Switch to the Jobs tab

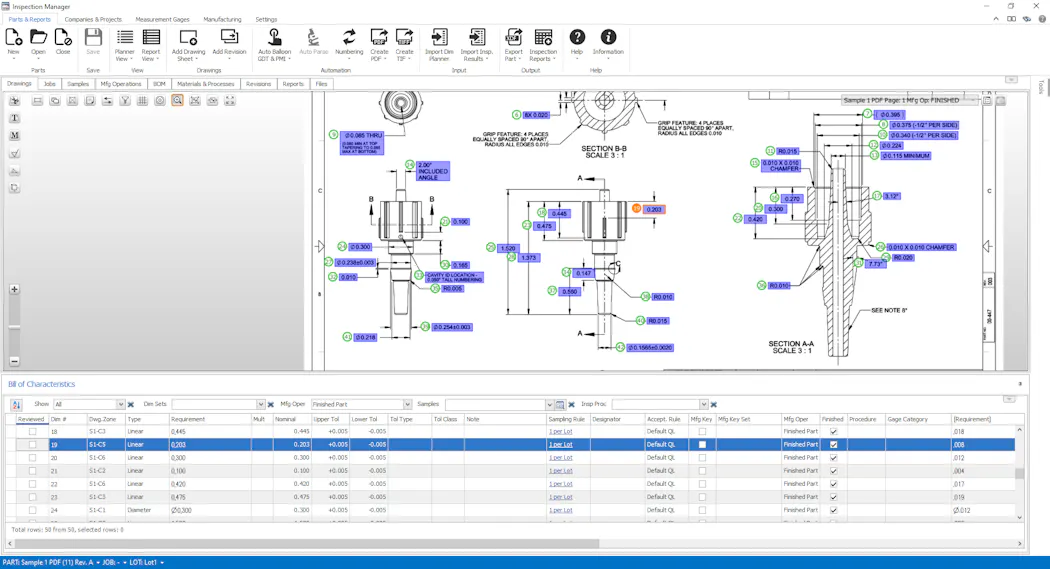50,84
